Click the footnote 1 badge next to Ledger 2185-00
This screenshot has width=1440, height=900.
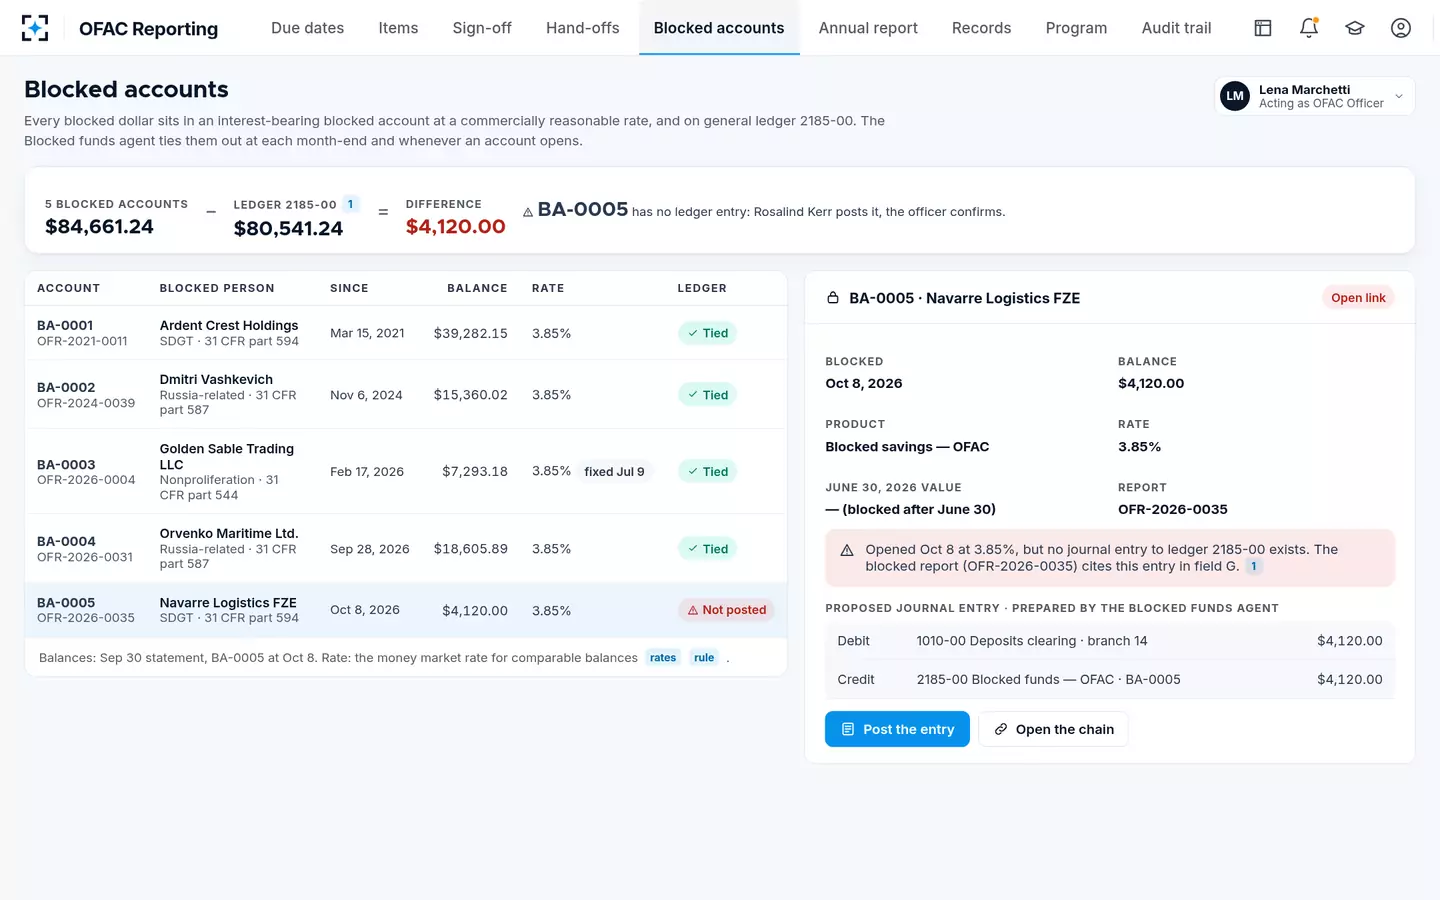click(350, 204)
